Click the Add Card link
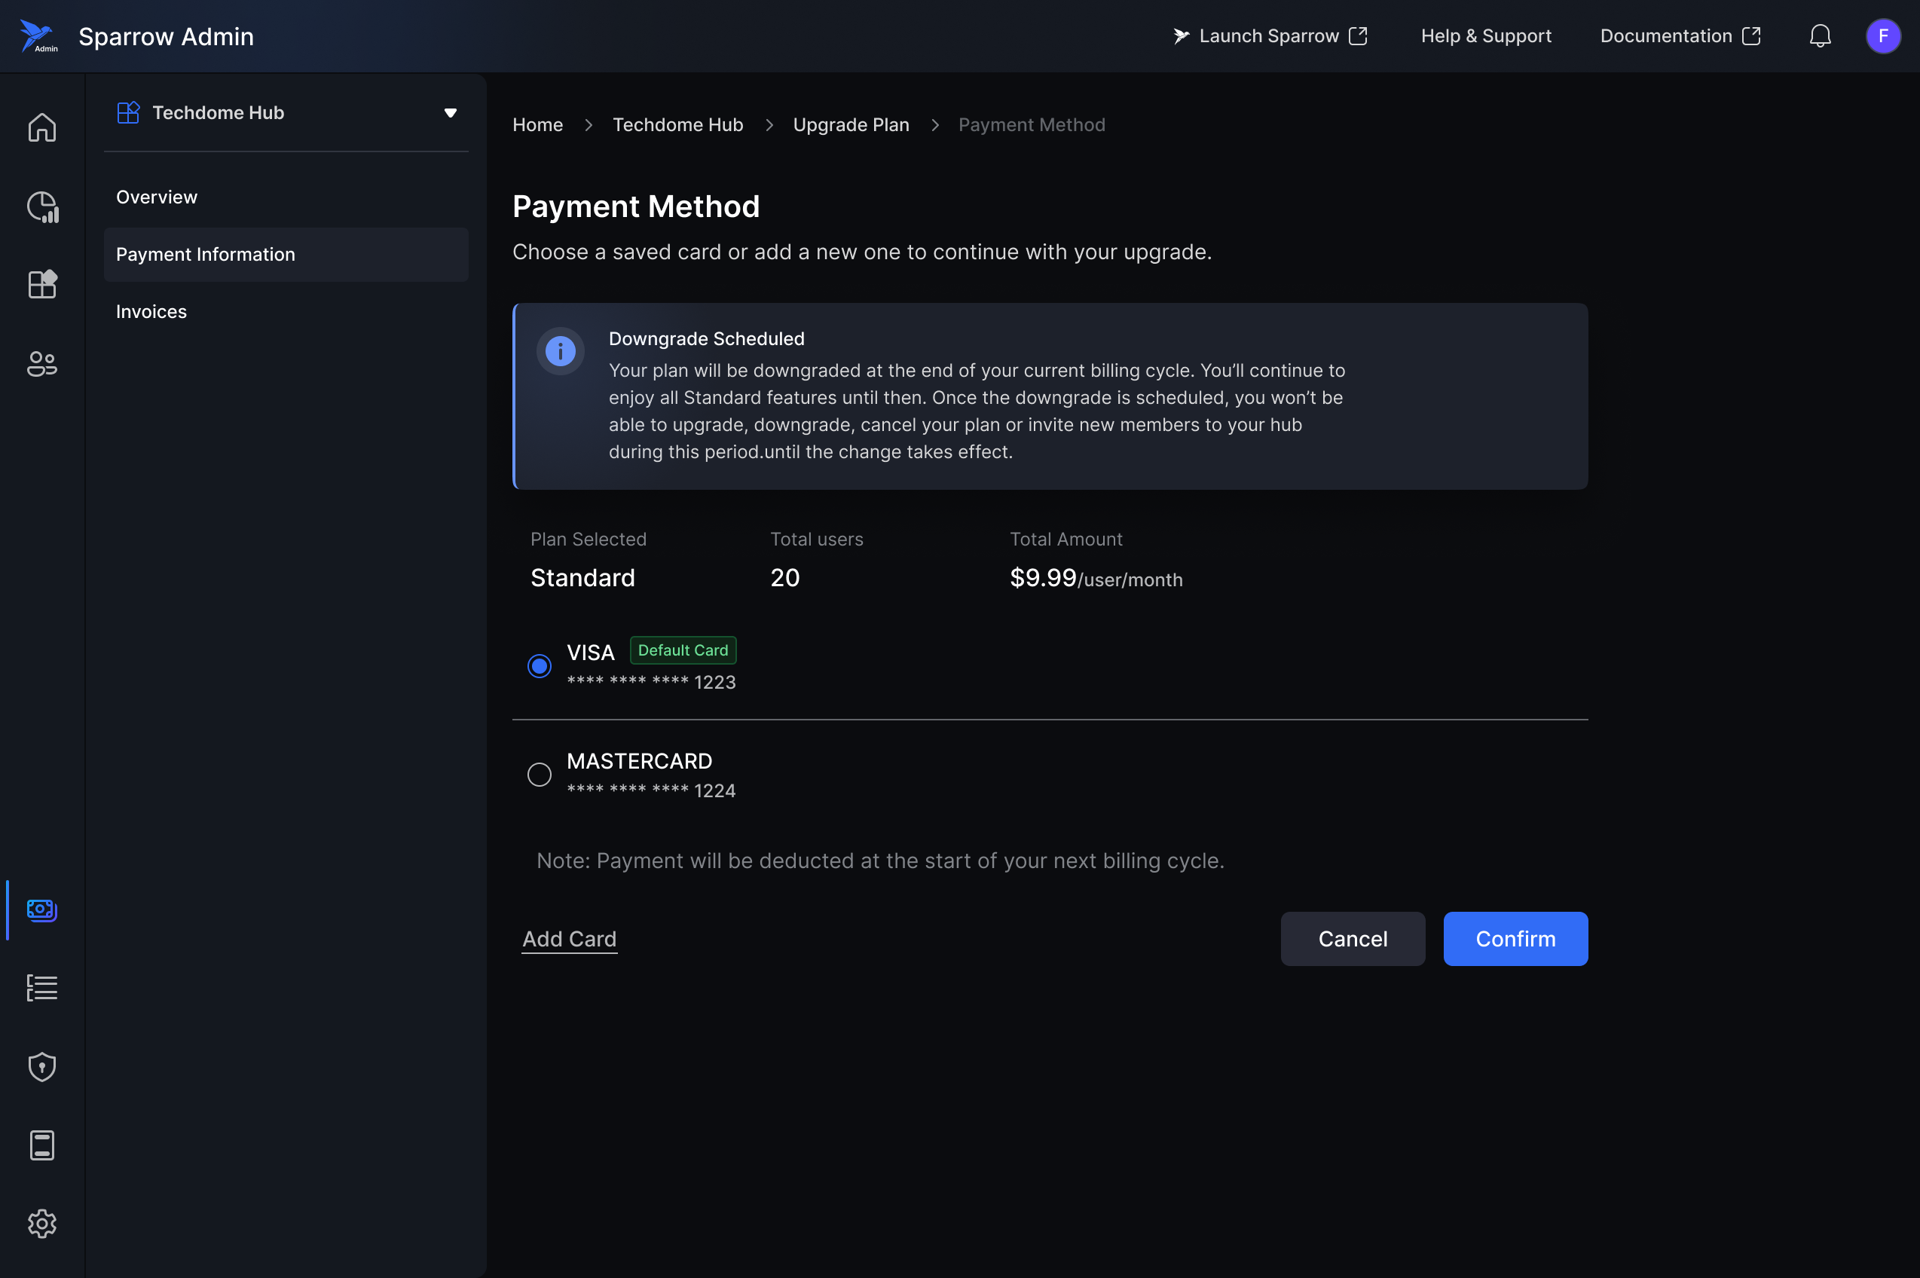The width and height of the screenshot is (1920, 1278). (x=569, y=939)
